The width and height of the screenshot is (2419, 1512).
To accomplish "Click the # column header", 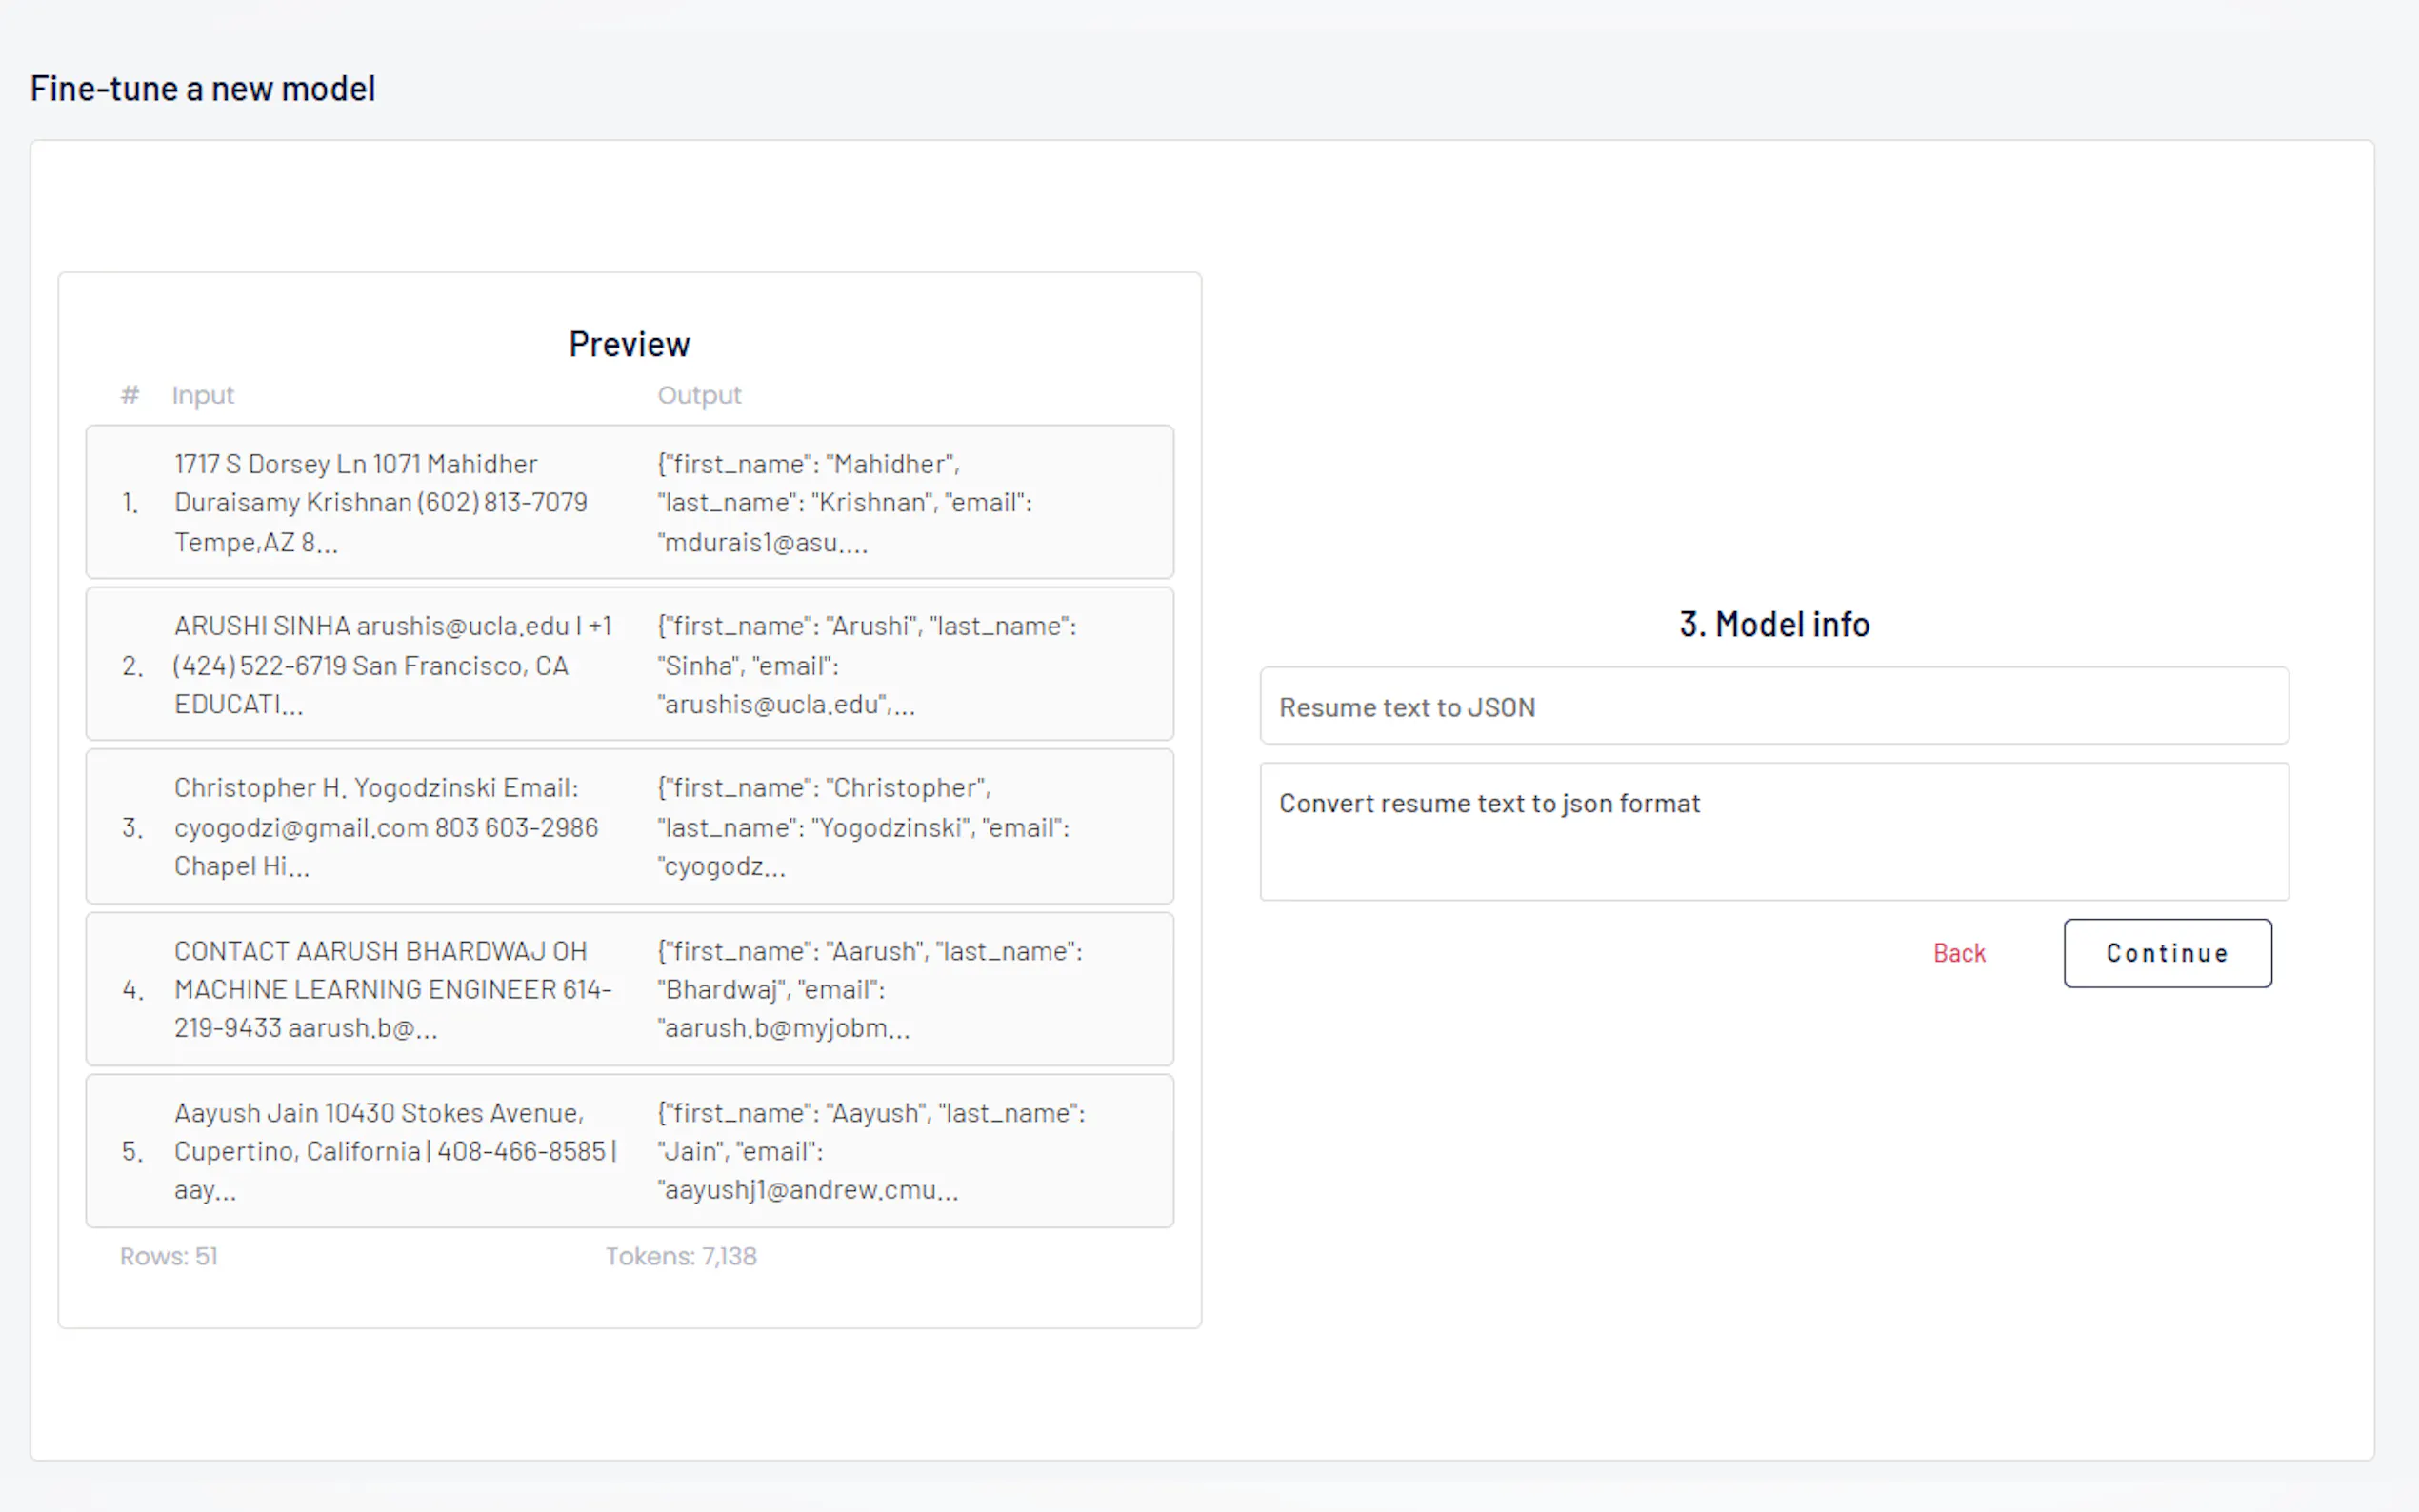I will click(130, 395).
